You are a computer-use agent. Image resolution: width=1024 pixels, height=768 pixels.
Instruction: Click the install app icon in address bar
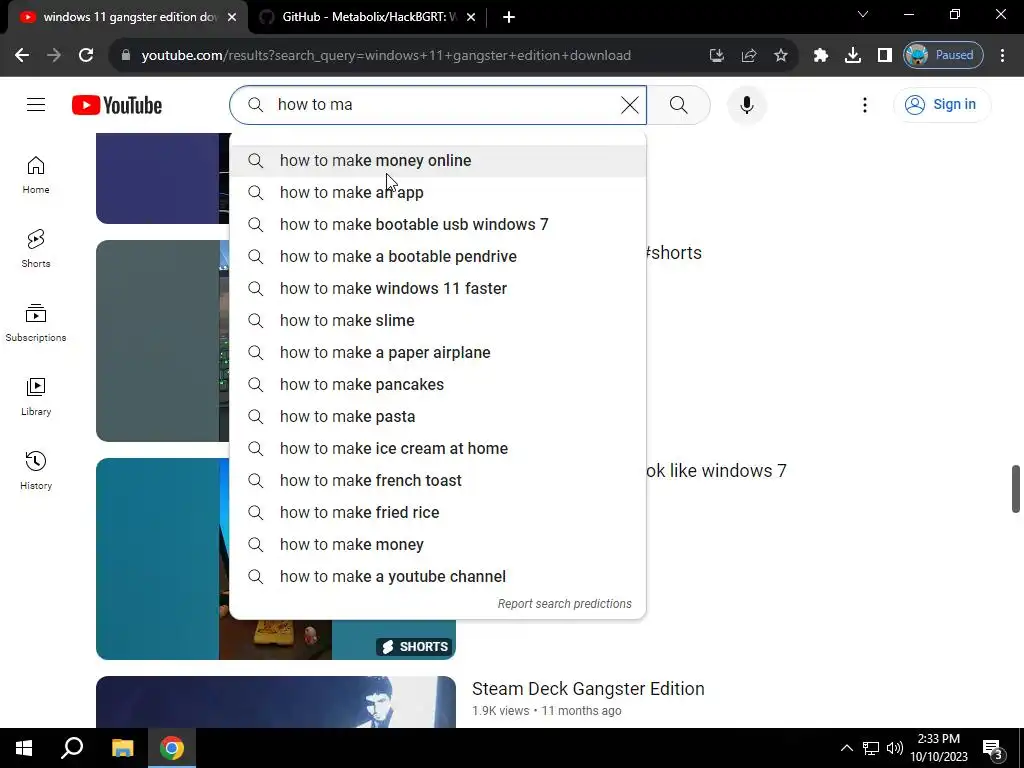717,56
